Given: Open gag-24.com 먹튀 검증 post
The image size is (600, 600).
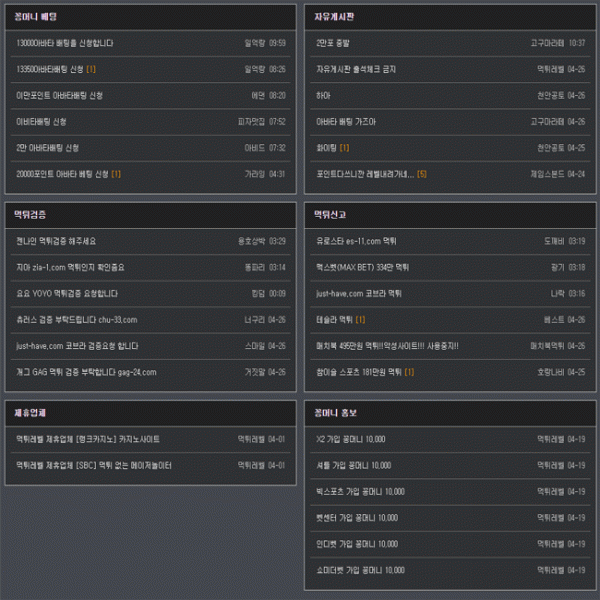Looking at the screenshot, I should click(86, 372).
